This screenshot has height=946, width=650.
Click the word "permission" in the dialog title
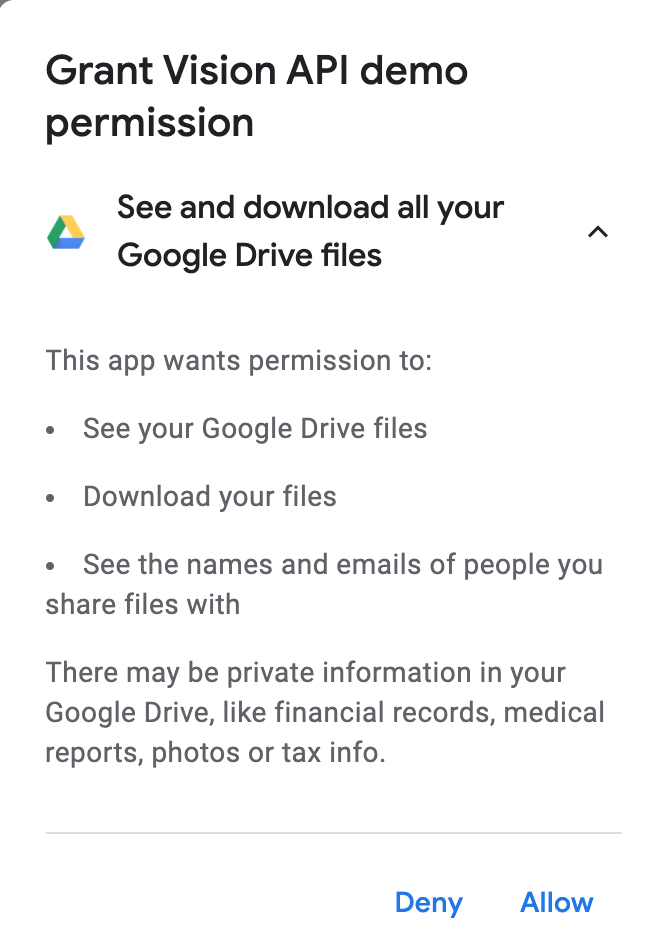pyautogui.click(x=150, y=124)
